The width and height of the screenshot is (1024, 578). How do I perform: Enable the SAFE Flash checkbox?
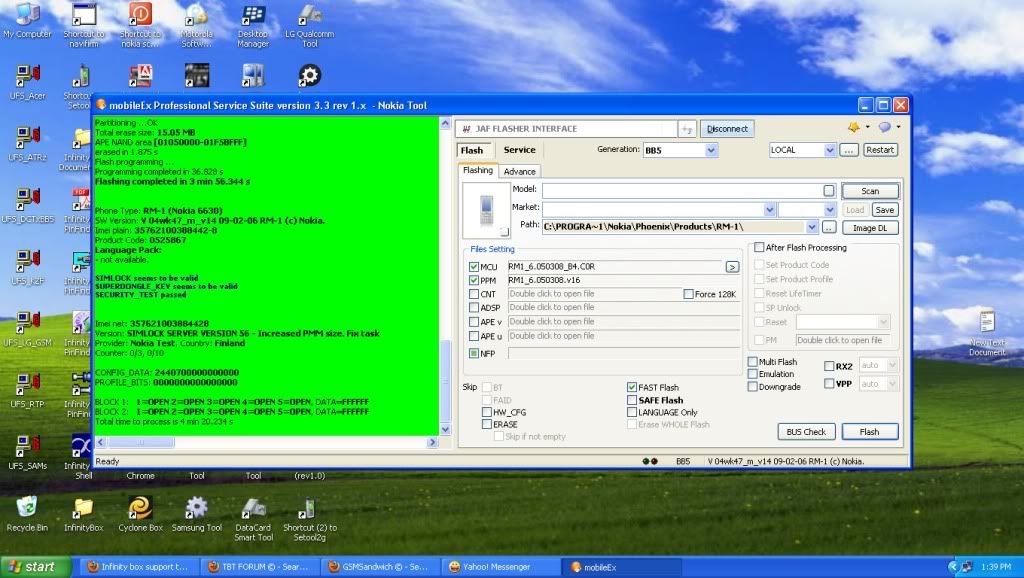point(632,400)
